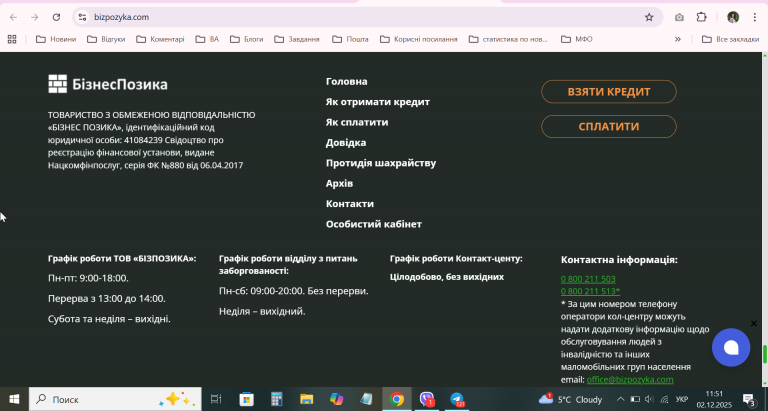This screenshot has height=411, width=768.
Task: Open Контакти footer link
Action: 350,203
